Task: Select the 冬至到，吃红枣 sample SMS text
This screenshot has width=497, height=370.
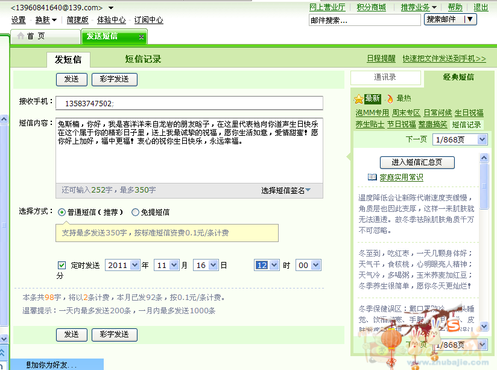Action: [415, 270]
